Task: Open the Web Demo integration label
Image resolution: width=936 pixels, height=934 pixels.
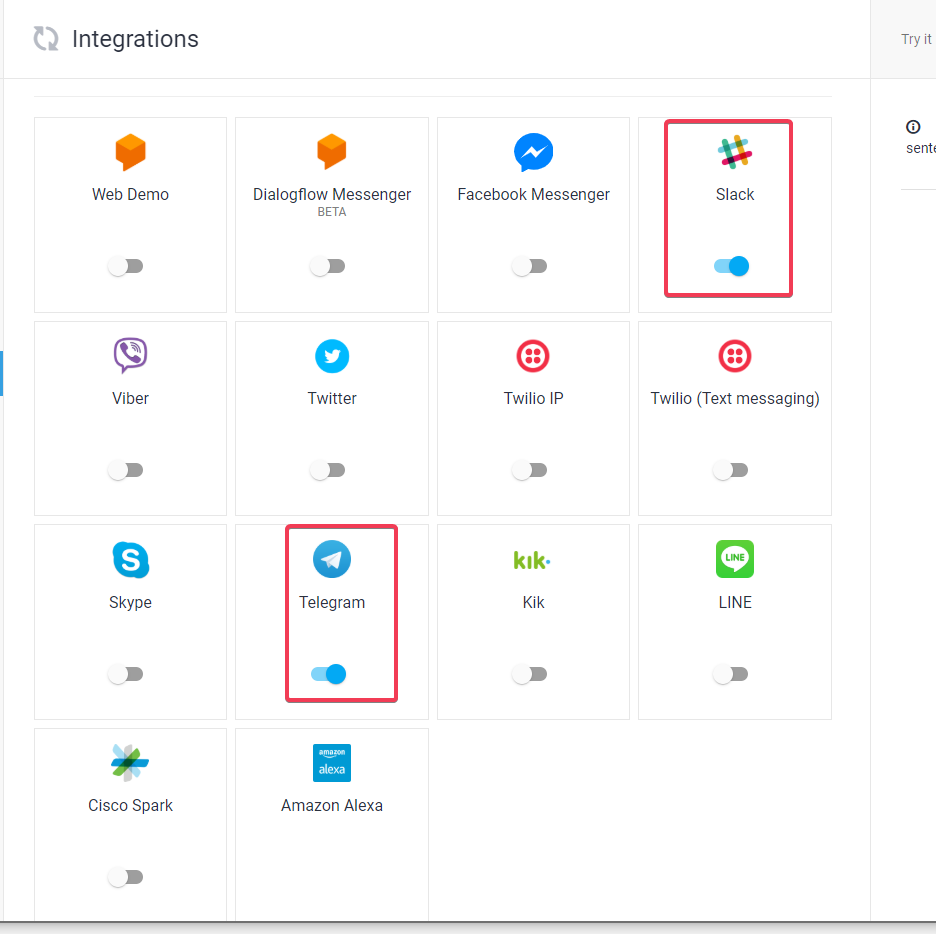Action: coord(130,195)
